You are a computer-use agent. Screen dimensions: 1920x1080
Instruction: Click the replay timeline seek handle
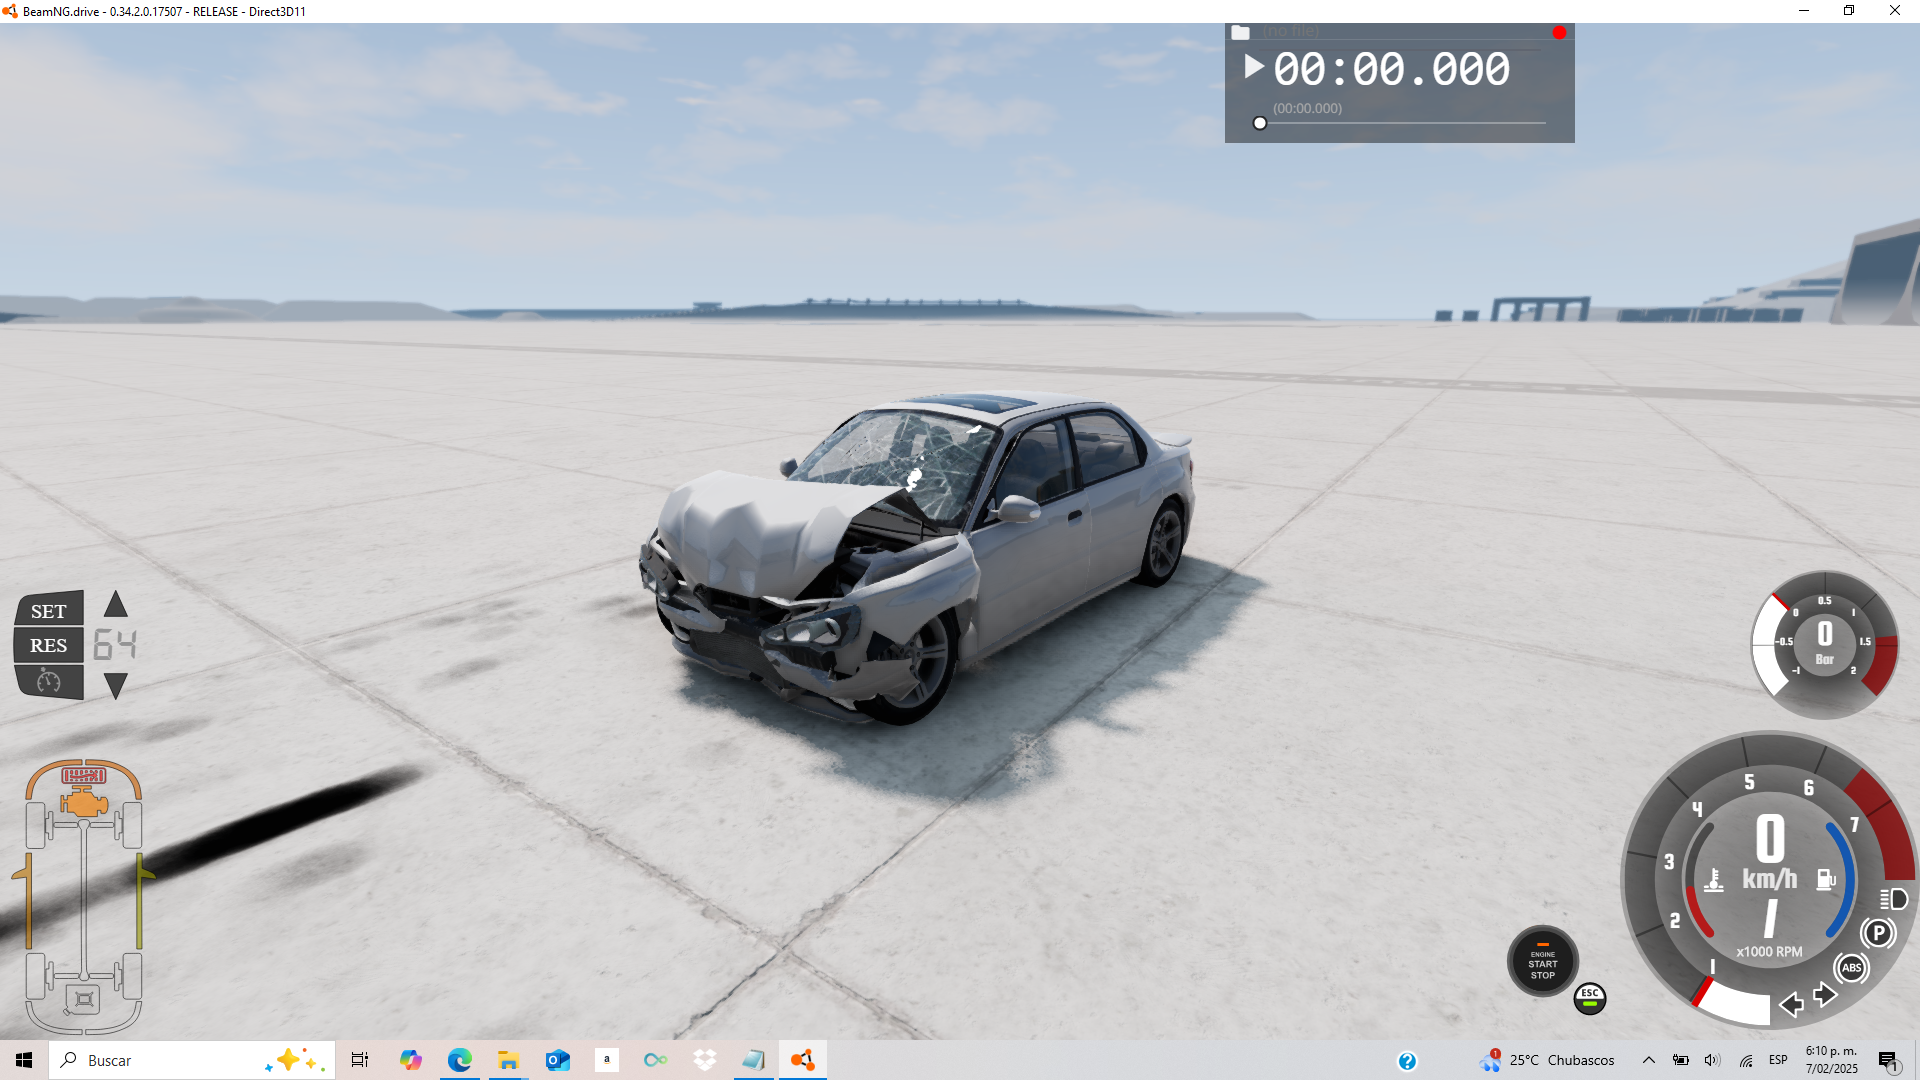pyautogui.click(x=1260, y=123)
